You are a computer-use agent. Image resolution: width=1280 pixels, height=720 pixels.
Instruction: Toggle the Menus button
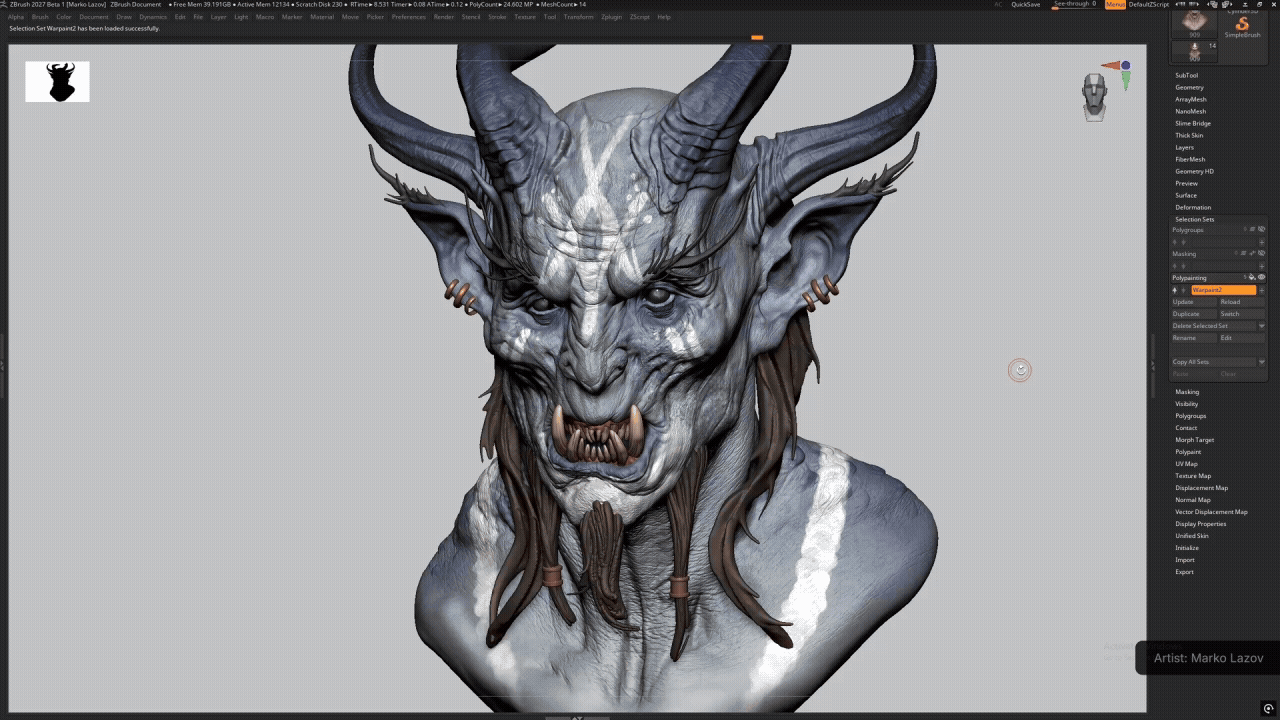pos(1115,4)
